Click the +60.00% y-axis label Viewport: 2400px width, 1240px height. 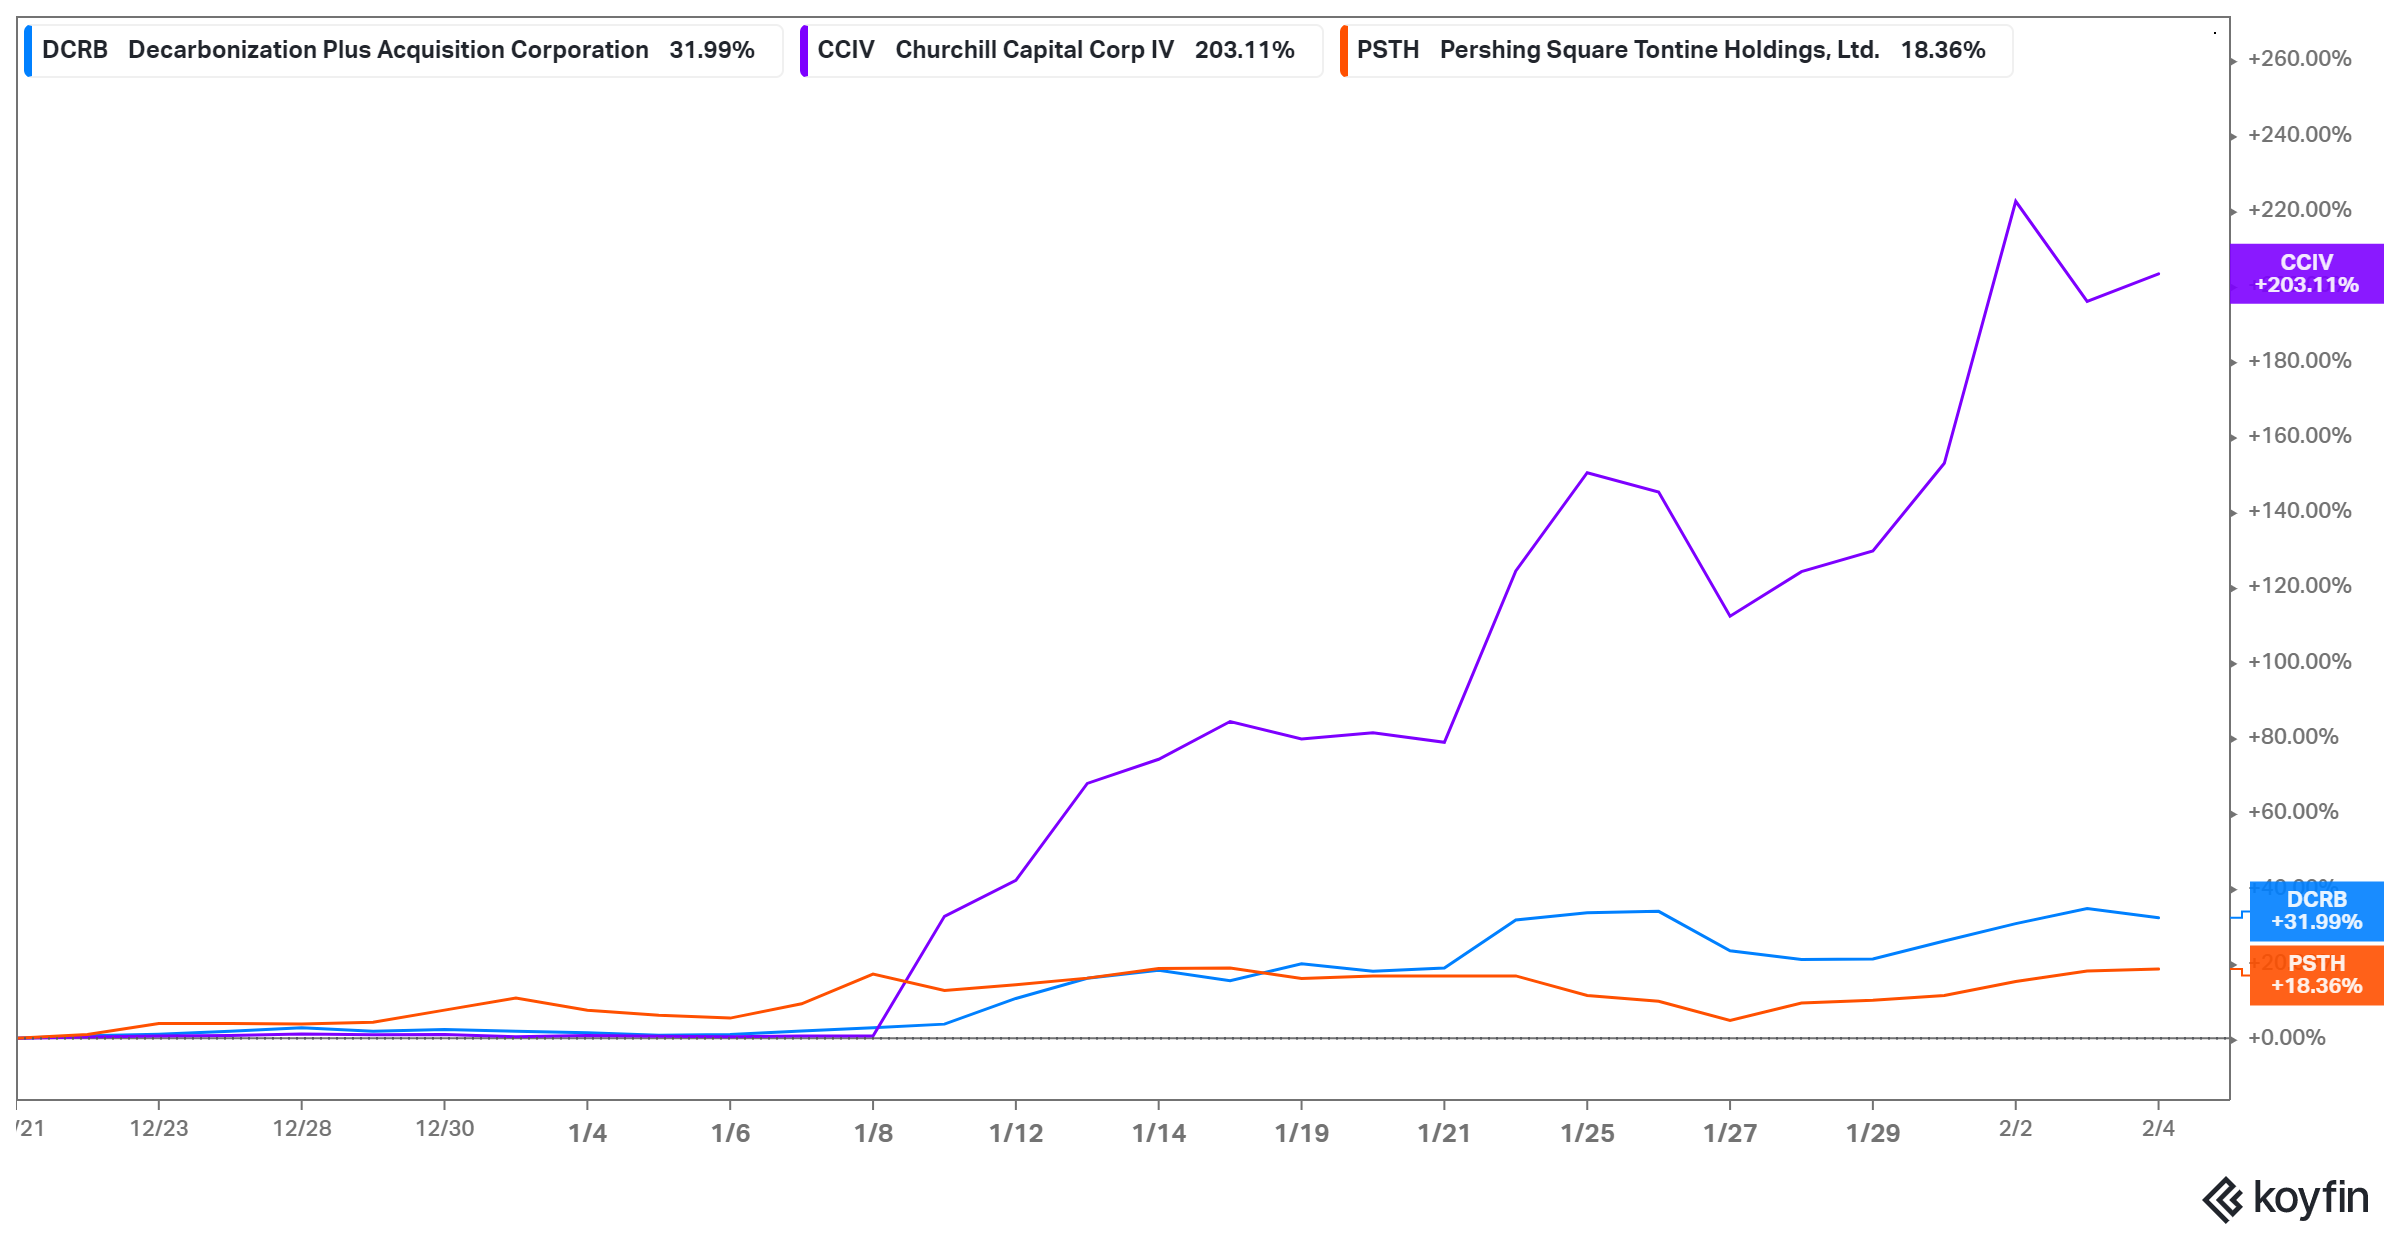2293,812
